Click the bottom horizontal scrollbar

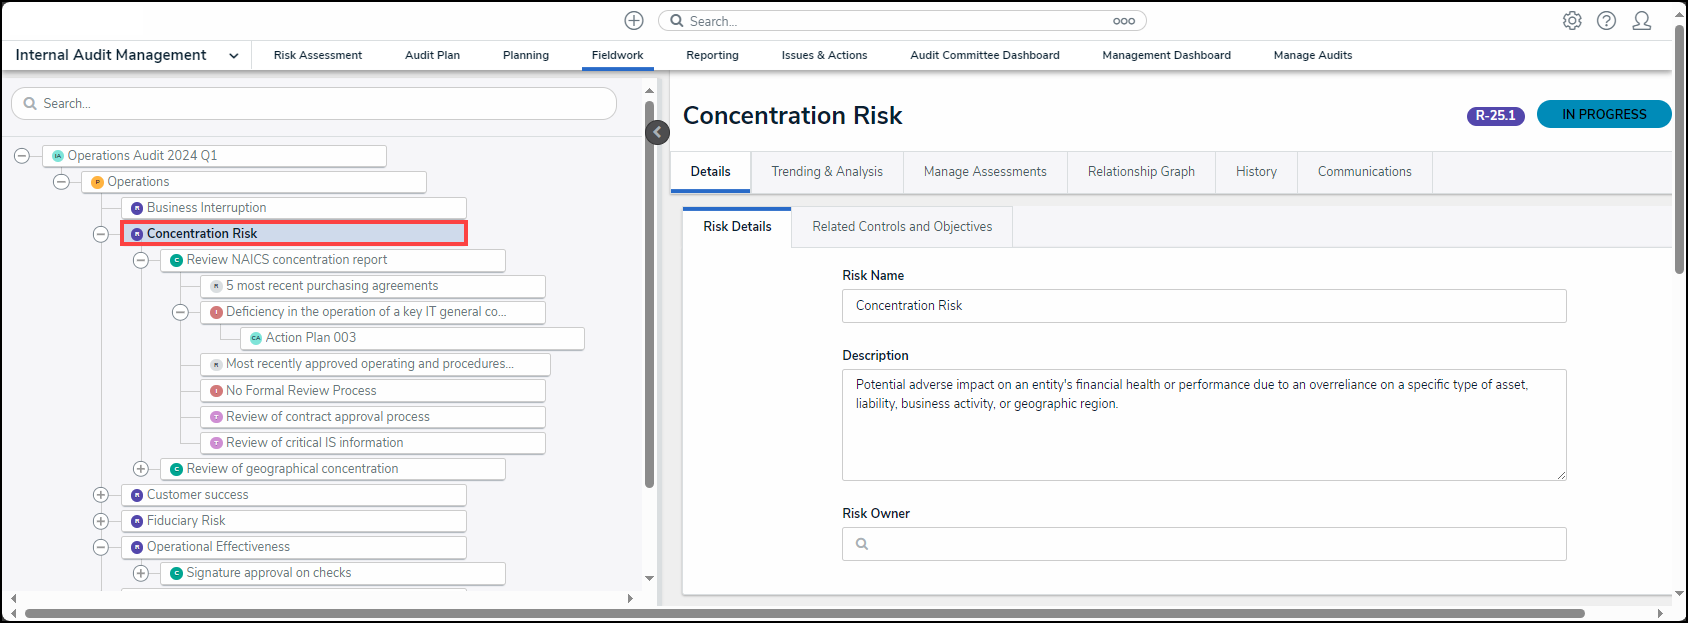[x=800, y=613]
